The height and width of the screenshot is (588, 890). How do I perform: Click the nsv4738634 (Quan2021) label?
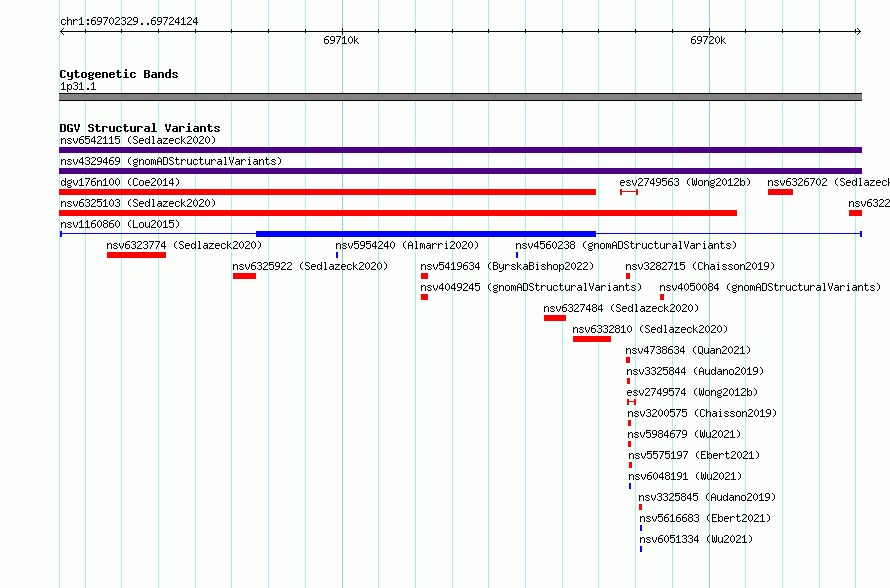[x=688, y=350]
